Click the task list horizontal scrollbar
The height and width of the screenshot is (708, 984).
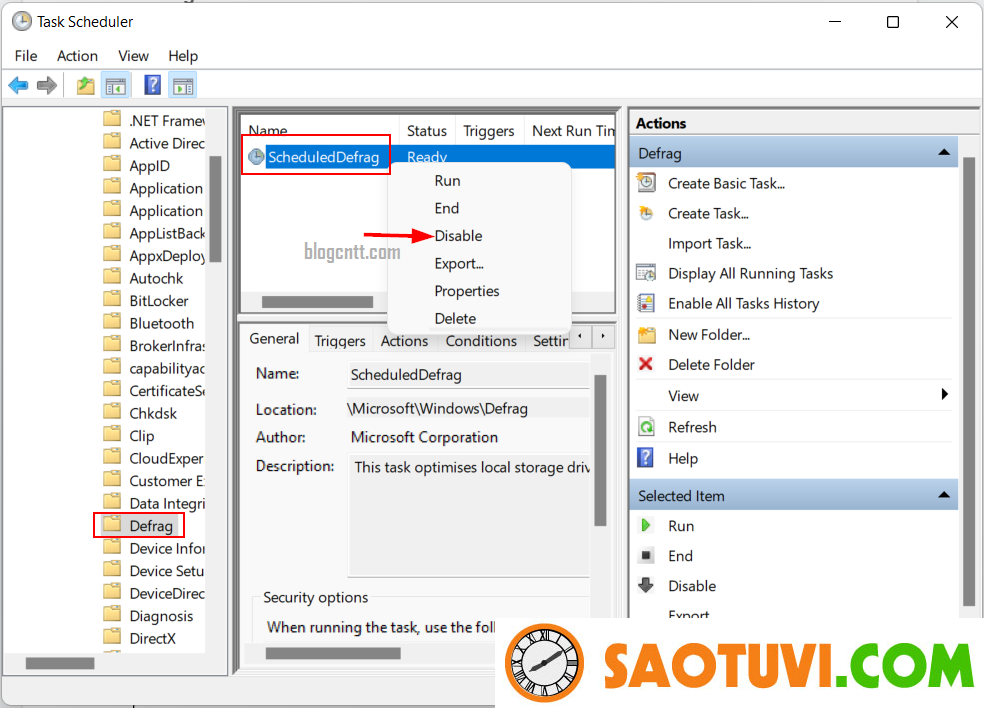[317, 301]
